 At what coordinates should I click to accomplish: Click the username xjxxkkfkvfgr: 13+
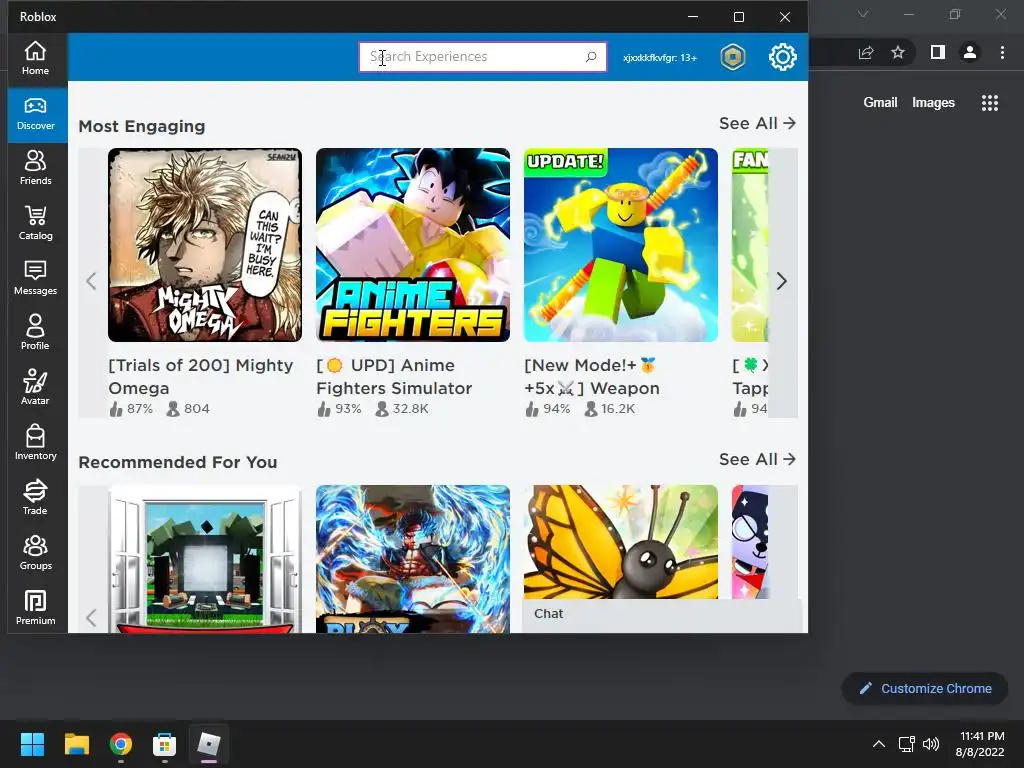(660, 57)
